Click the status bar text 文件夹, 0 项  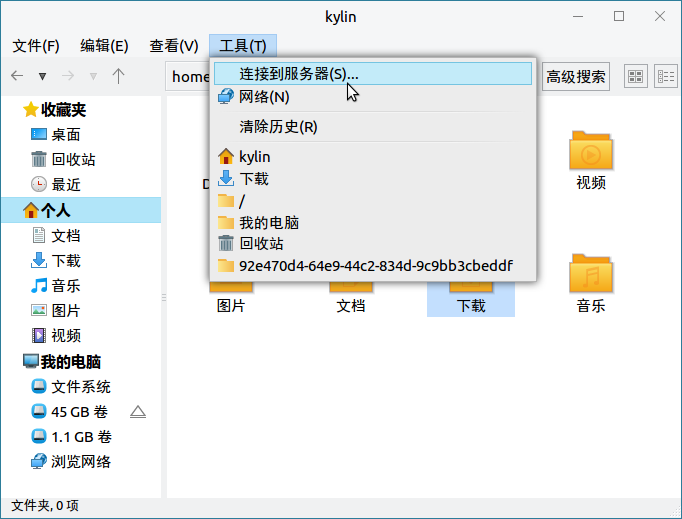[x=45, y=506]
